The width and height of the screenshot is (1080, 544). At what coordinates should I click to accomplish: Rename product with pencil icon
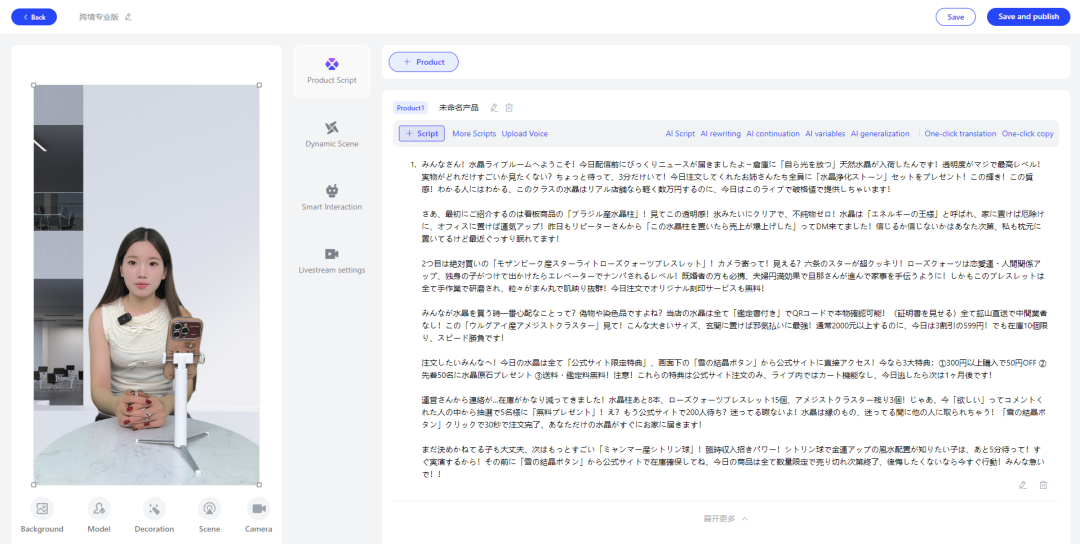(x=494, y=107)
